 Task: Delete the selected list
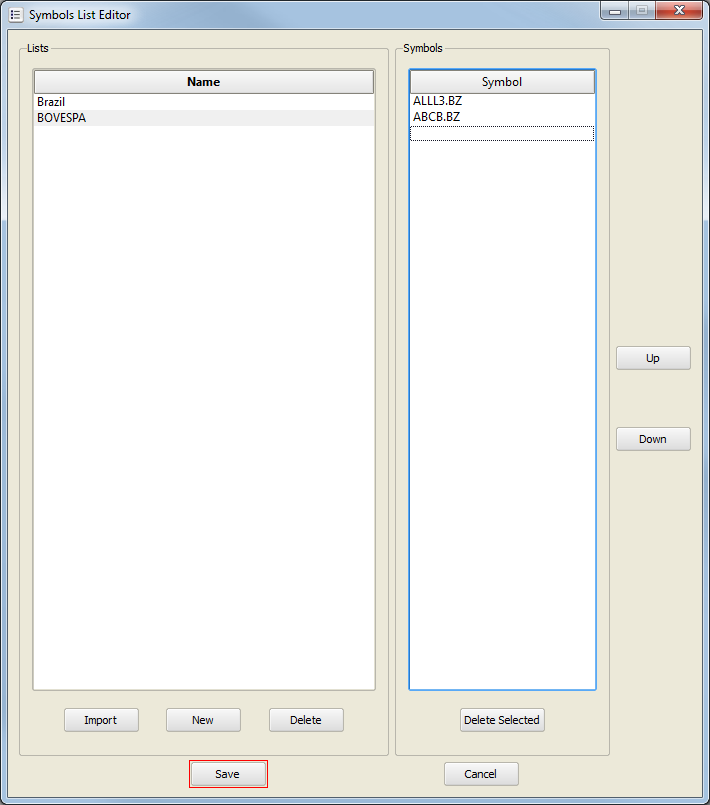[x=306, y=720]
